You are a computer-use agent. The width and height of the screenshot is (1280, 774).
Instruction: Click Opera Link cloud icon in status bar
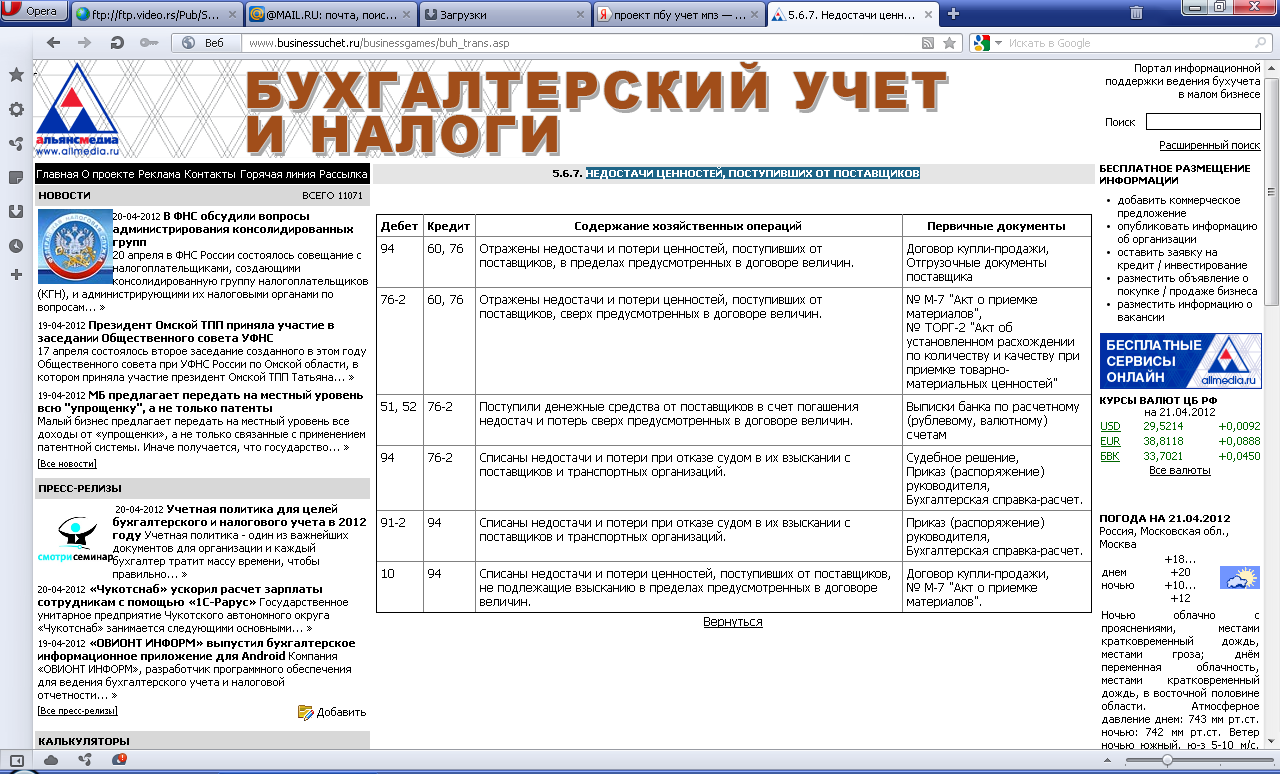coord(51,760)
